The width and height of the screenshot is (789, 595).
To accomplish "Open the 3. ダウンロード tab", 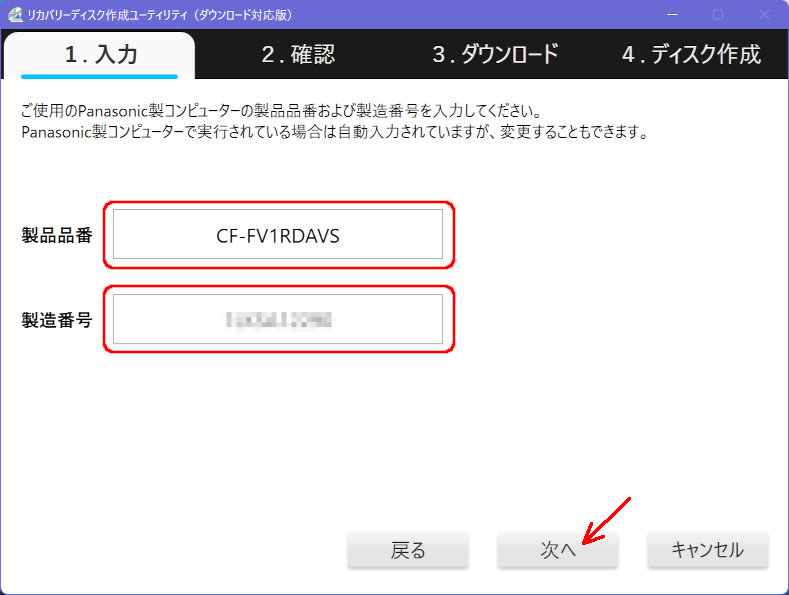I will tap(495, 54).
